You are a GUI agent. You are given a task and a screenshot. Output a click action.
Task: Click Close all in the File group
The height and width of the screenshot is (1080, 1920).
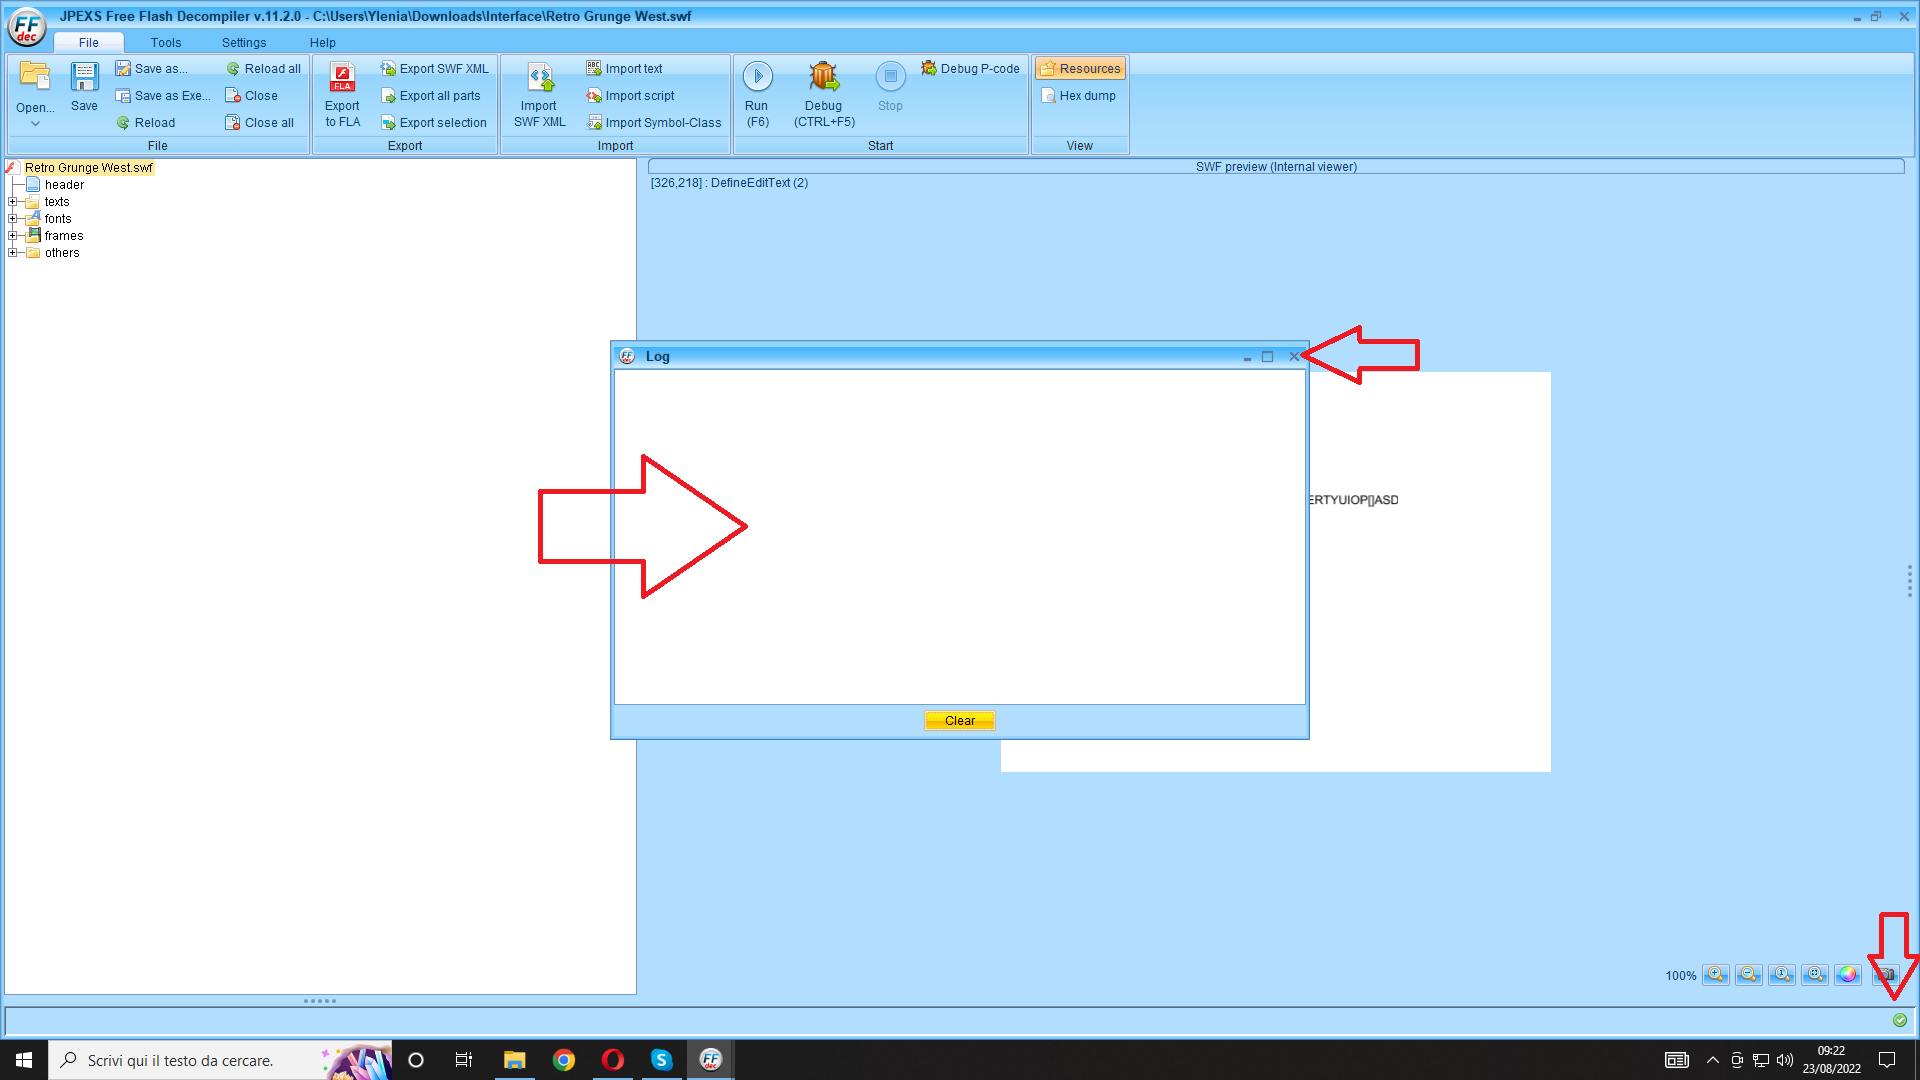(260, 123)
